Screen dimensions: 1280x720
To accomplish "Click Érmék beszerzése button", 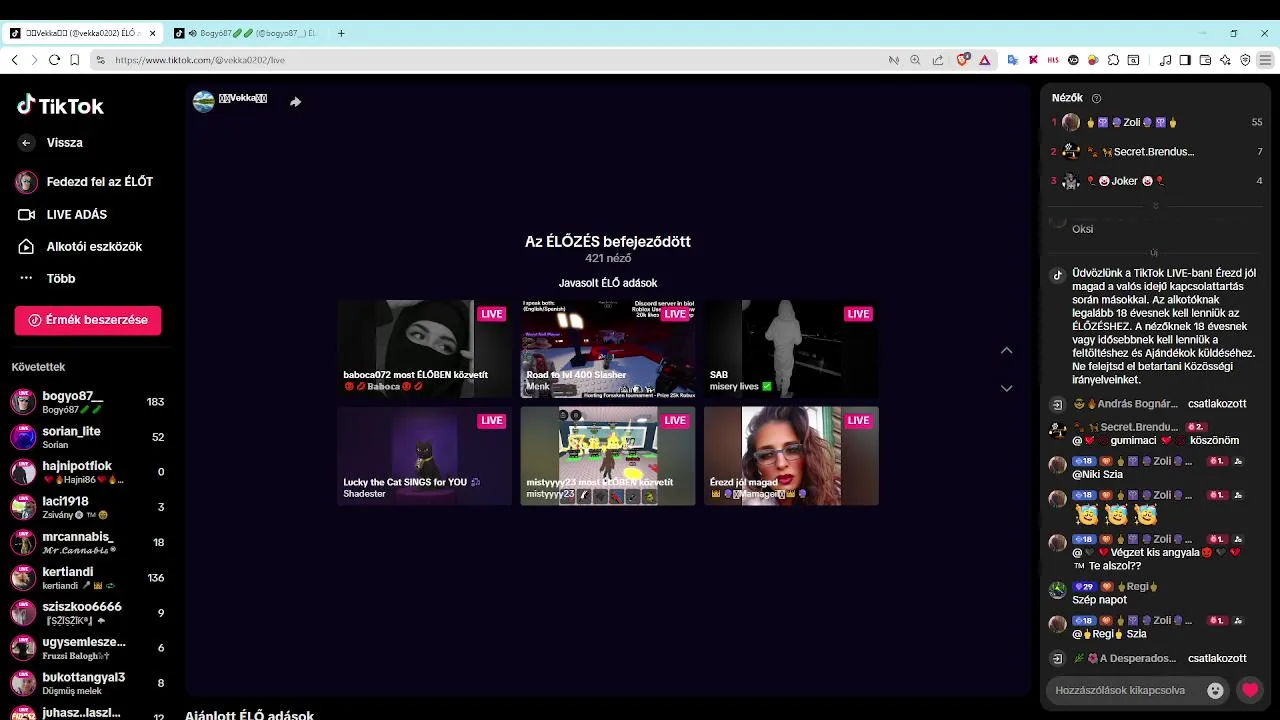I will pos(88,320).
